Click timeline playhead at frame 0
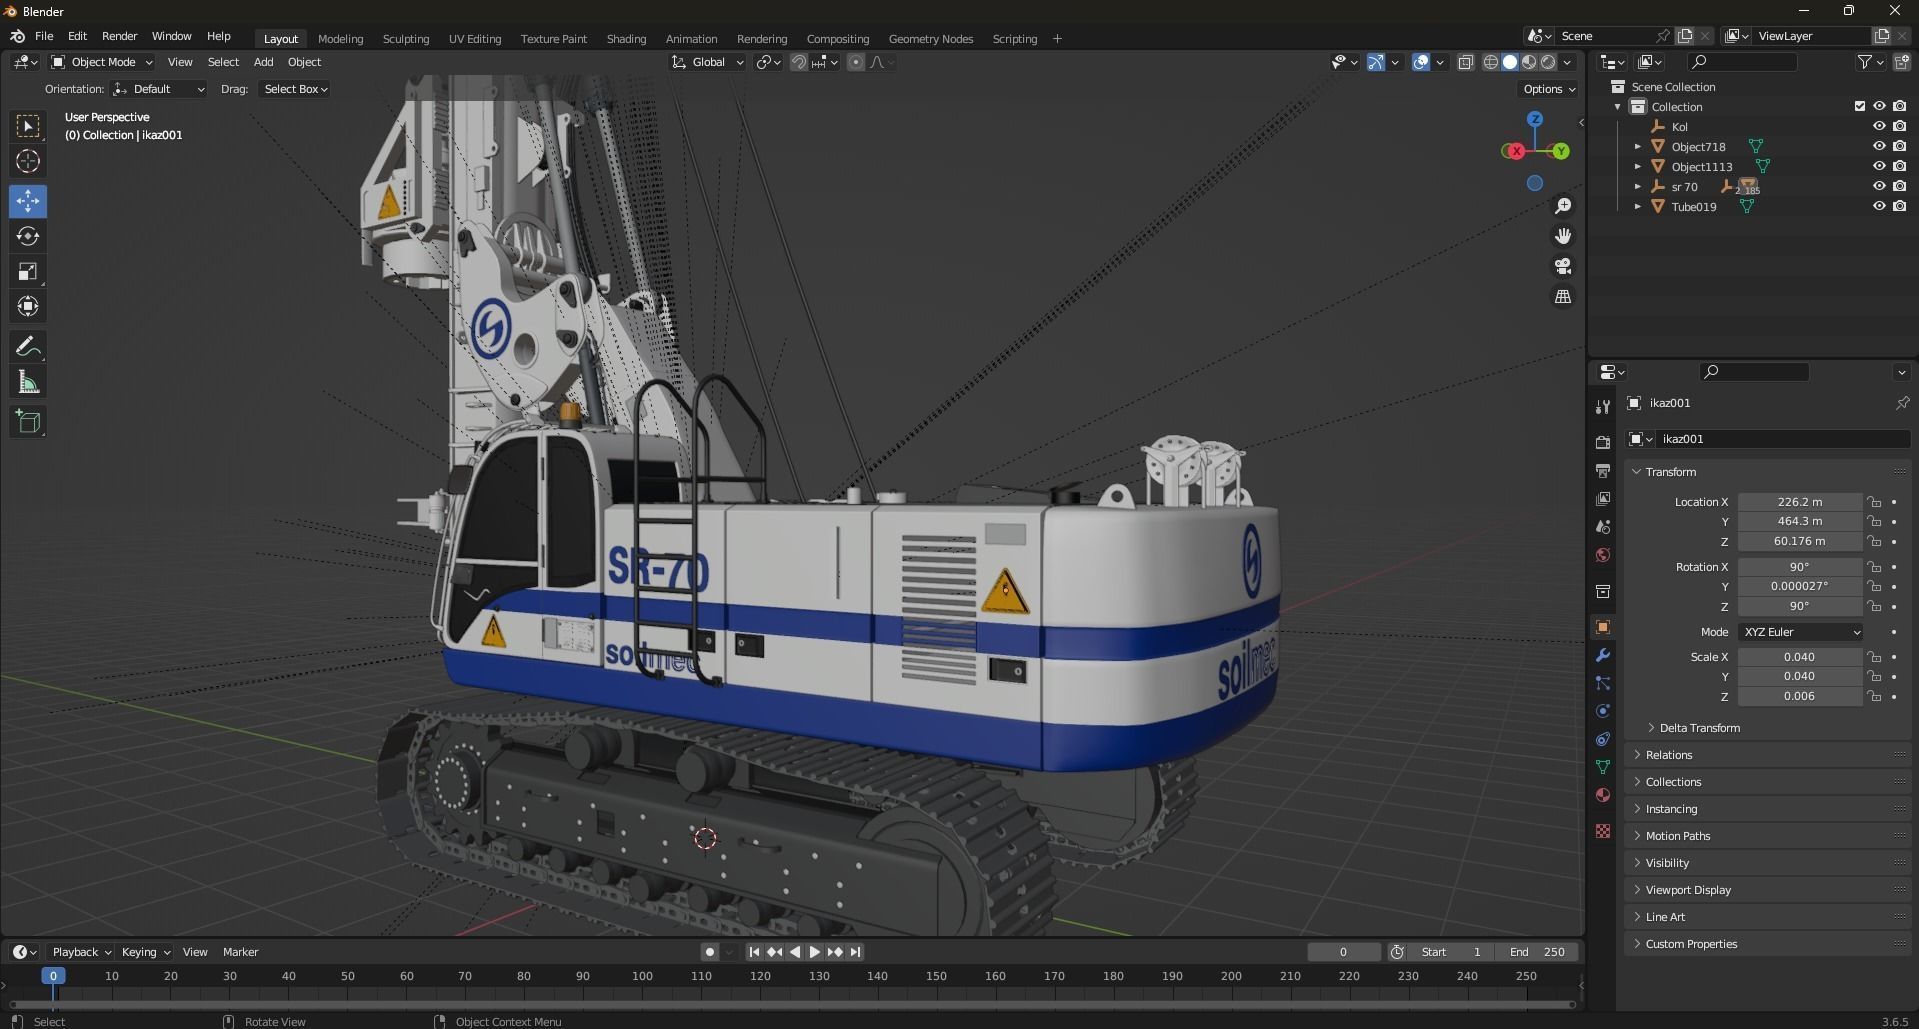Viewport: 1919px width, 1029px height. (53, 976)
